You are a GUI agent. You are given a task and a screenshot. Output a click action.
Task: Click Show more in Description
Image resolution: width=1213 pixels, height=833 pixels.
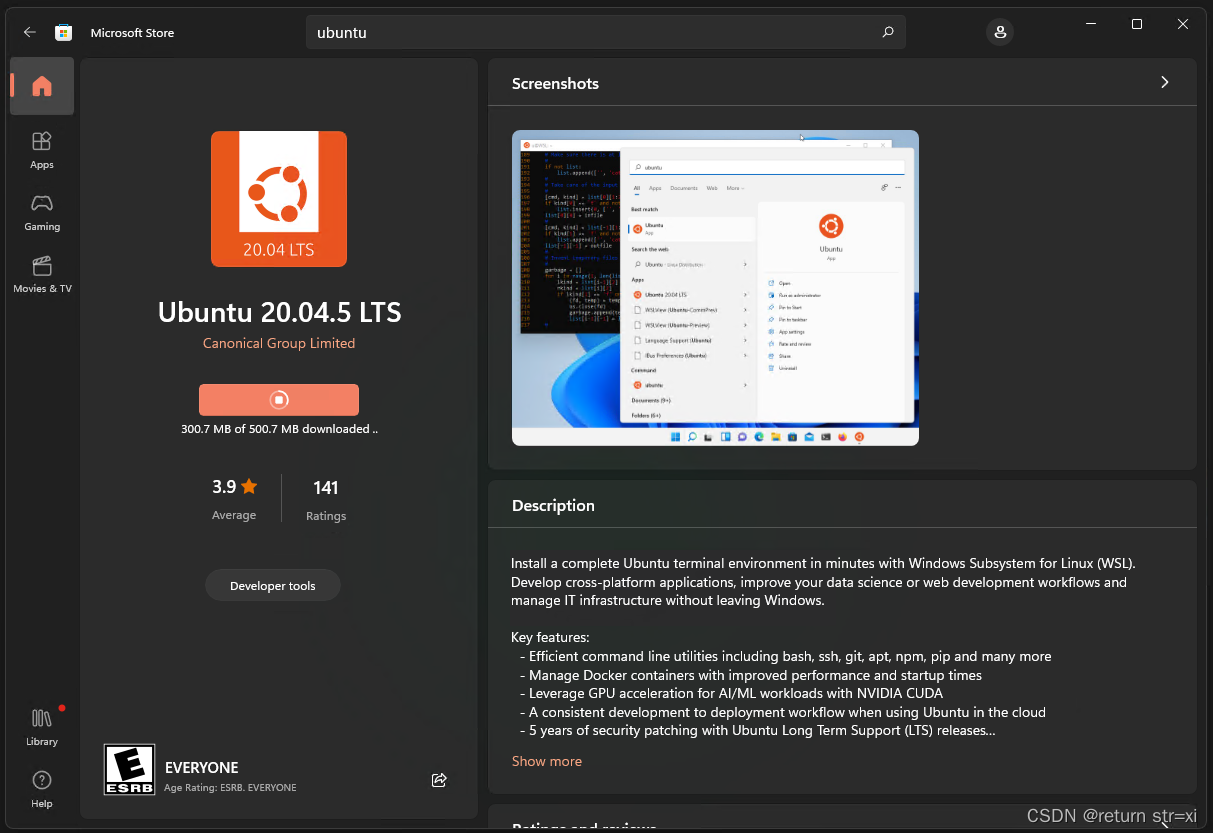point(546,761)
